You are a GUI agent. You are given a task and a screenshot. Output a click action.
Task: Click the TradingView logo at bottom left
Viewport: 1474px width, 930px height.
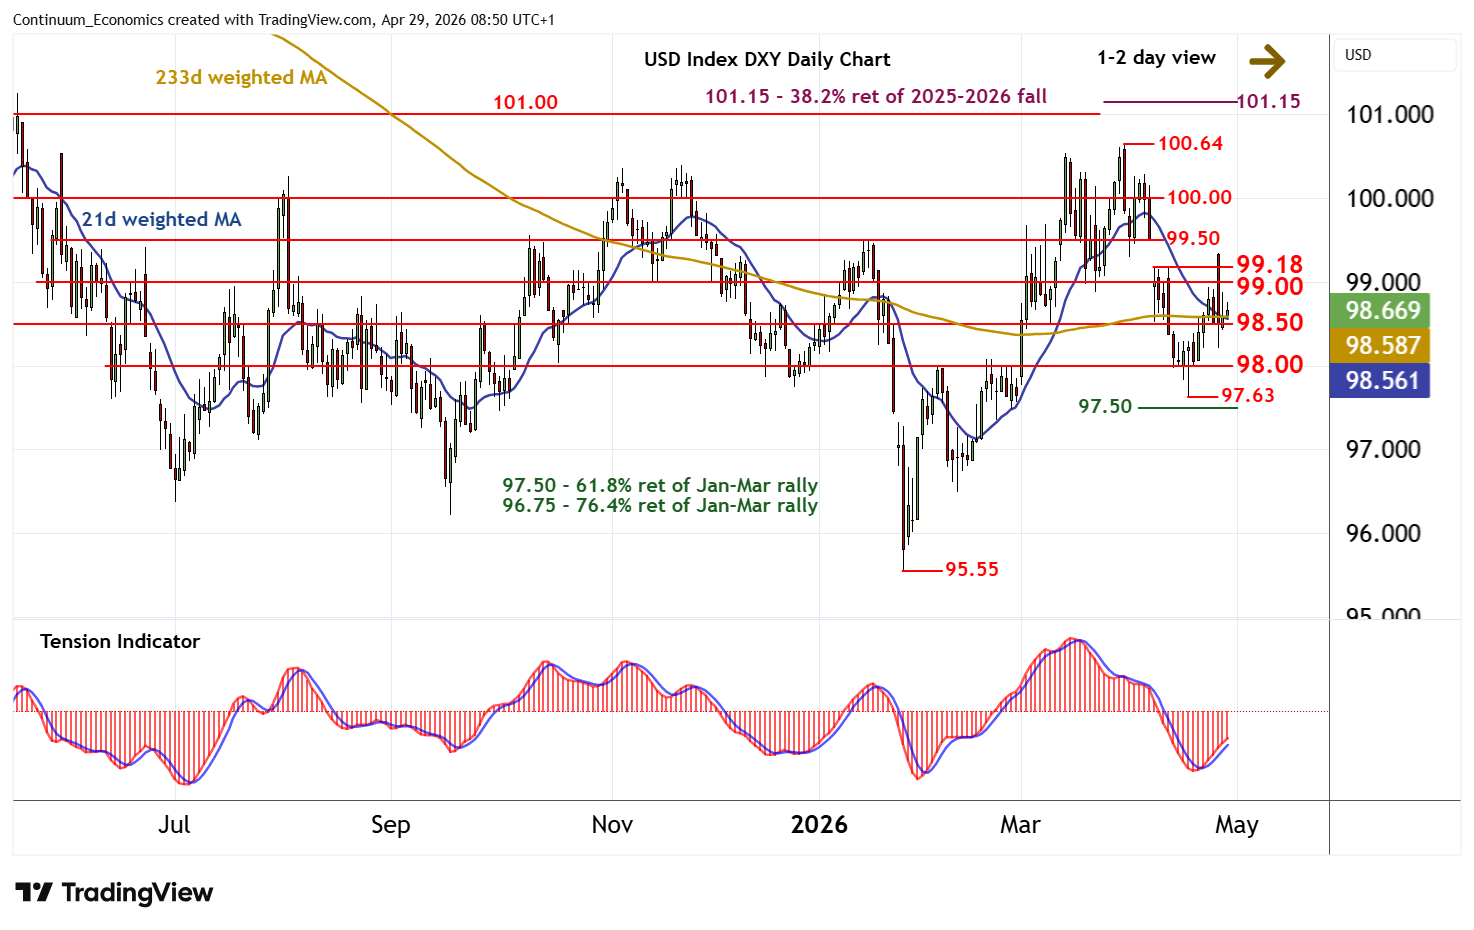(115, 892)
